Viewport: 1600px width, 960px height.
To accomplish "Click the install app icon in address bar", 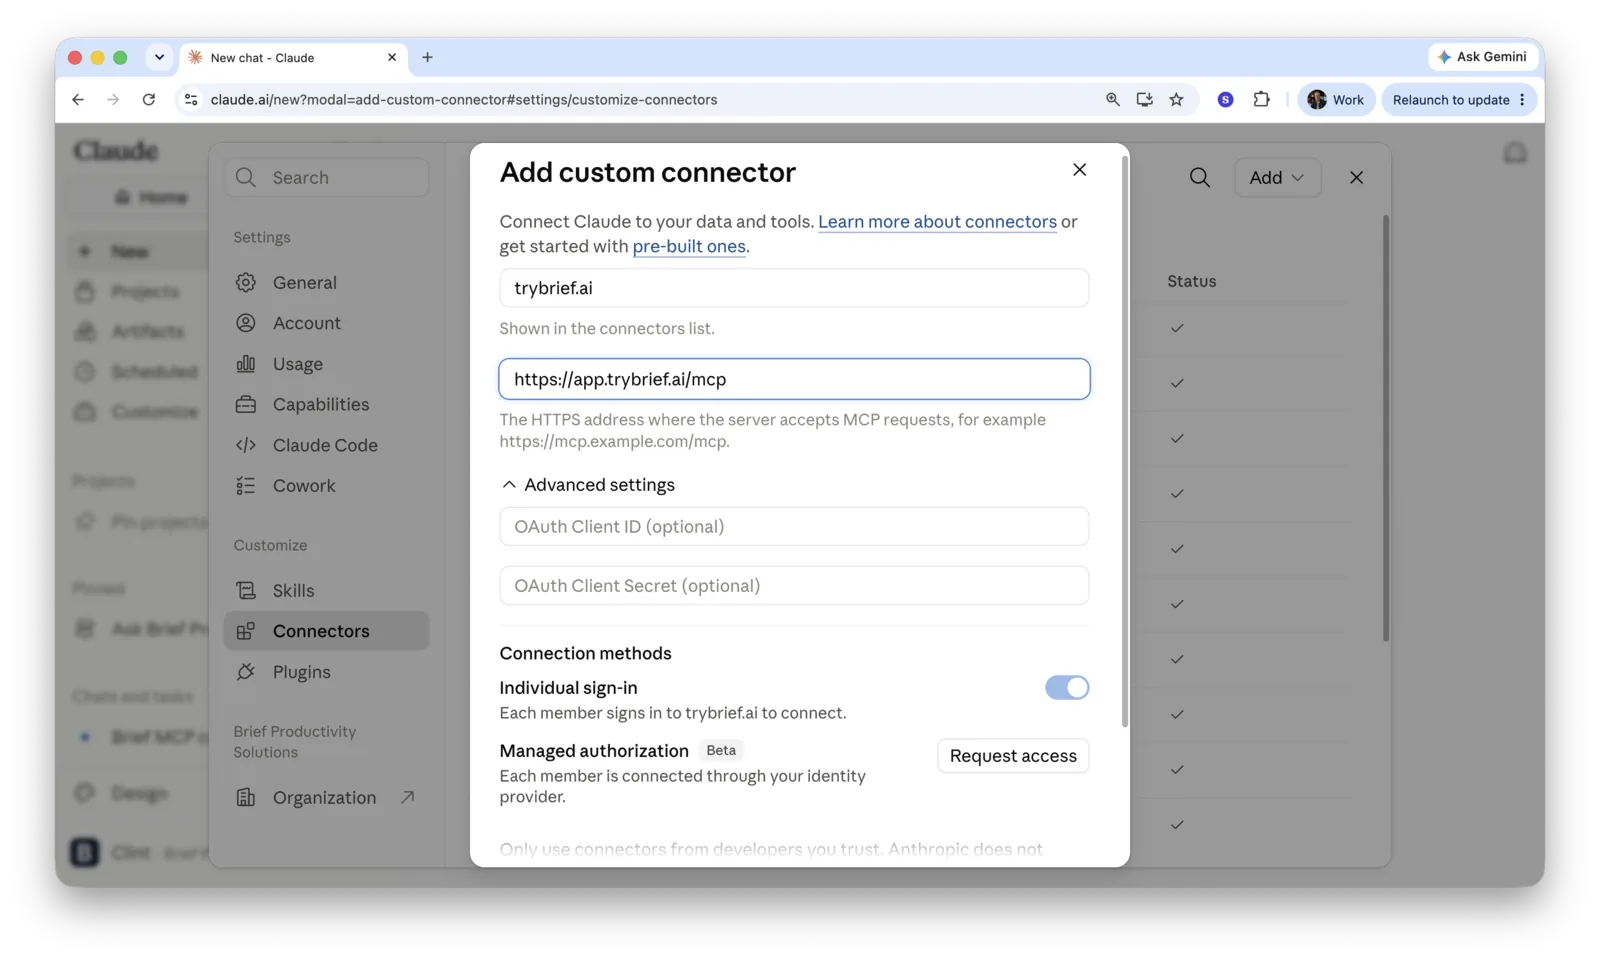I will click(x=1144, y=99).
